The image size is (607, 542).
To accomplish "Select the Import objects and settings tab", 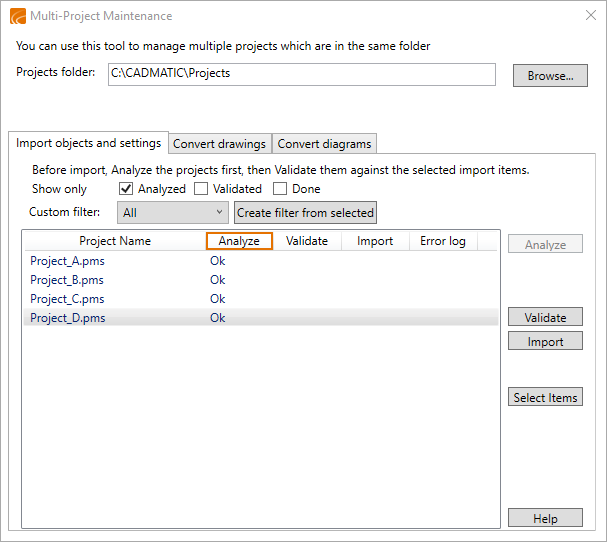I will pos(88,143).
